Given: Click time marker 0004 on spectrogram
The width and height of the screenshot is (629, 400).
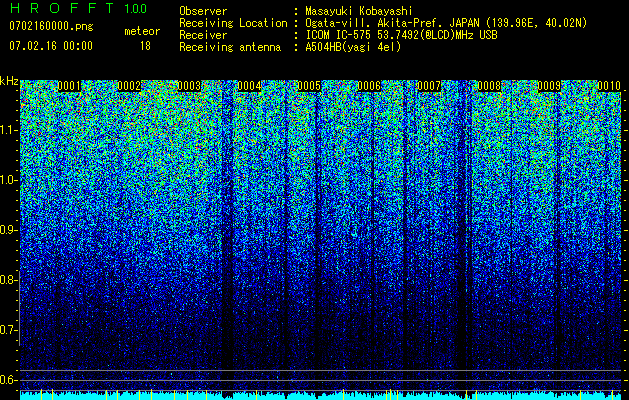Looking at the screenshot, I should (249, 86).
